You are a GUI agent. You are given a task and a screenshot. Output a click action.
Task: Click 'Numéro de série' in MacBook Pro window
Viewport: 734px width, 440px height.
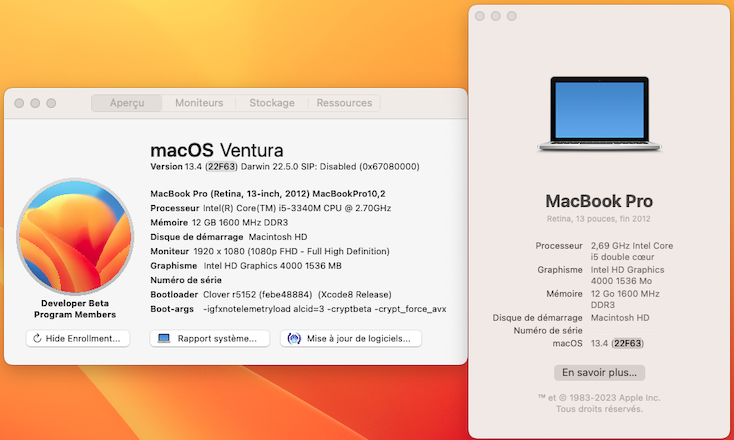point(548,330)
